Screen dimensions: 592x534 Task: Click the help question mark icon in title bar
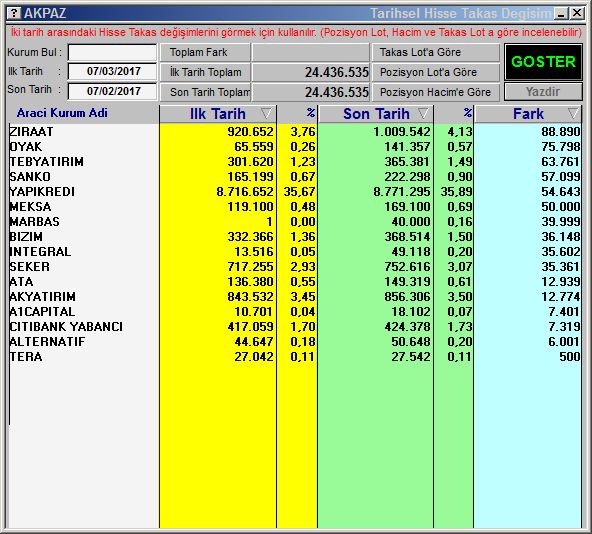(14, 13)
